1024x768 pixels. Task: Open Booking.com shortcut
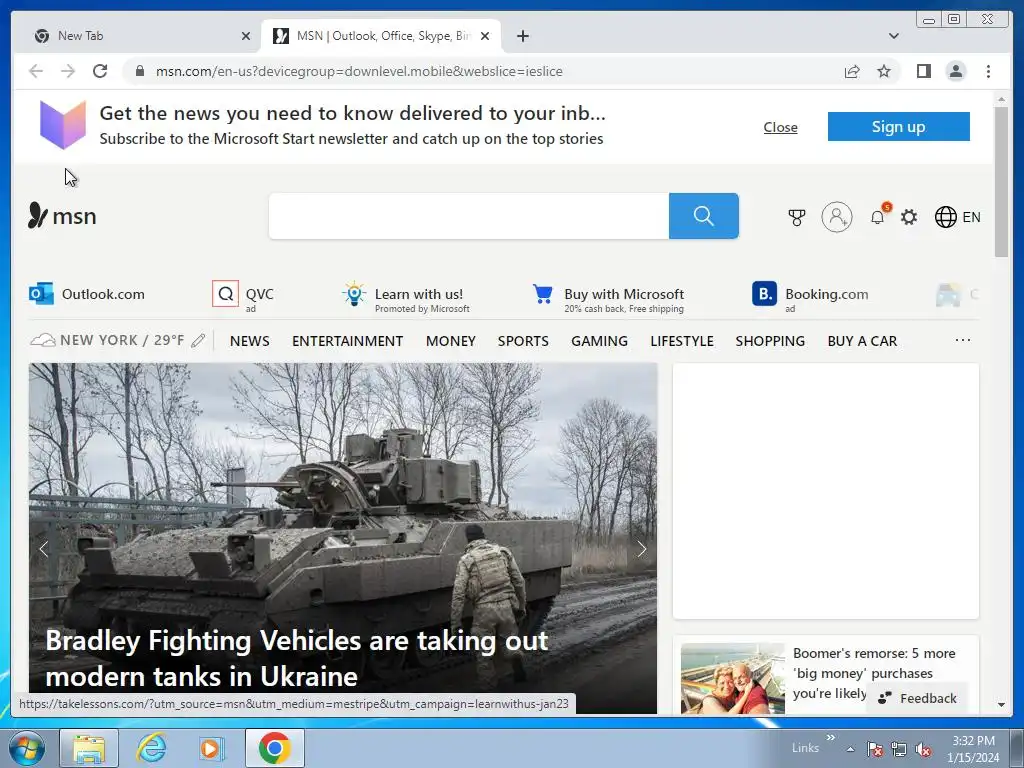pos(810,295)
